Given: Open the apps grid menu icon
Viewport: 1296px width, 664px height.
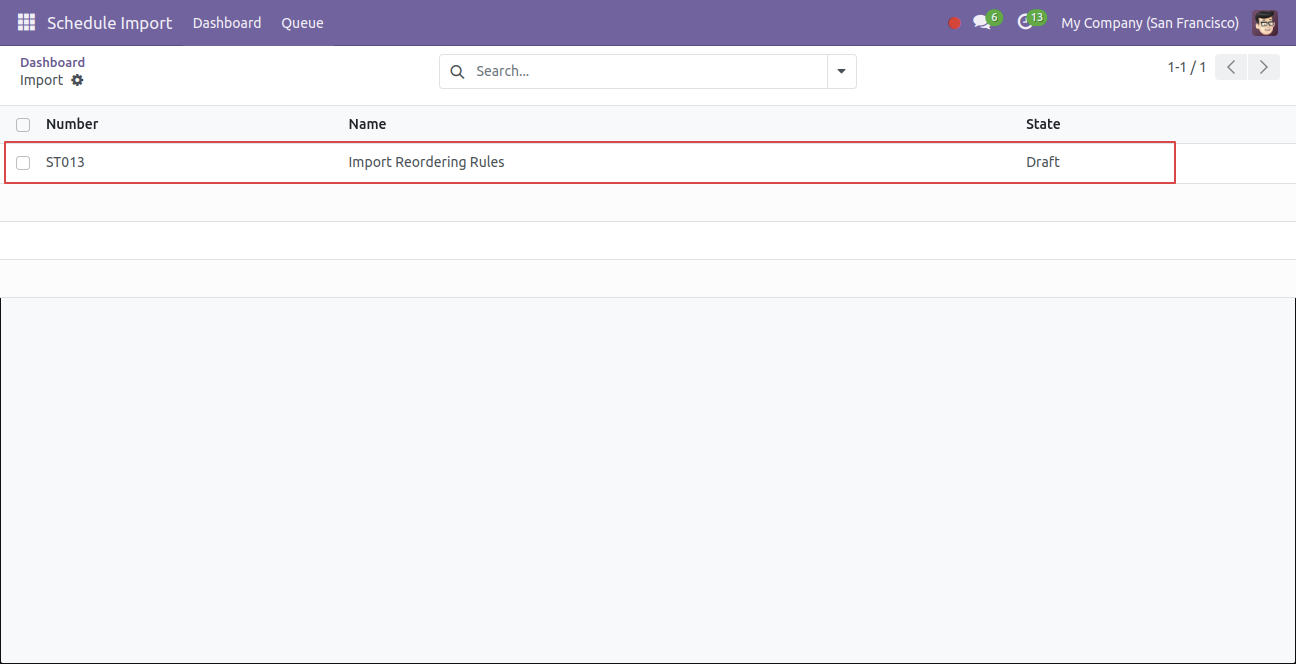Looking at the screenshot, I should pyautogui.click(x=26, y=22).
